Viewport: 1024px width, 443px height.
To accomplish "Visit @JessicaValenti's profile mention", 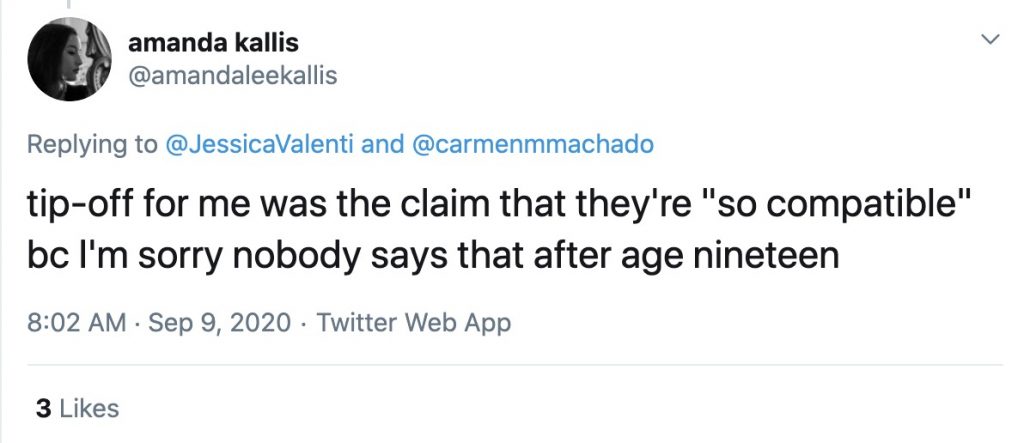I will (260, 145).
